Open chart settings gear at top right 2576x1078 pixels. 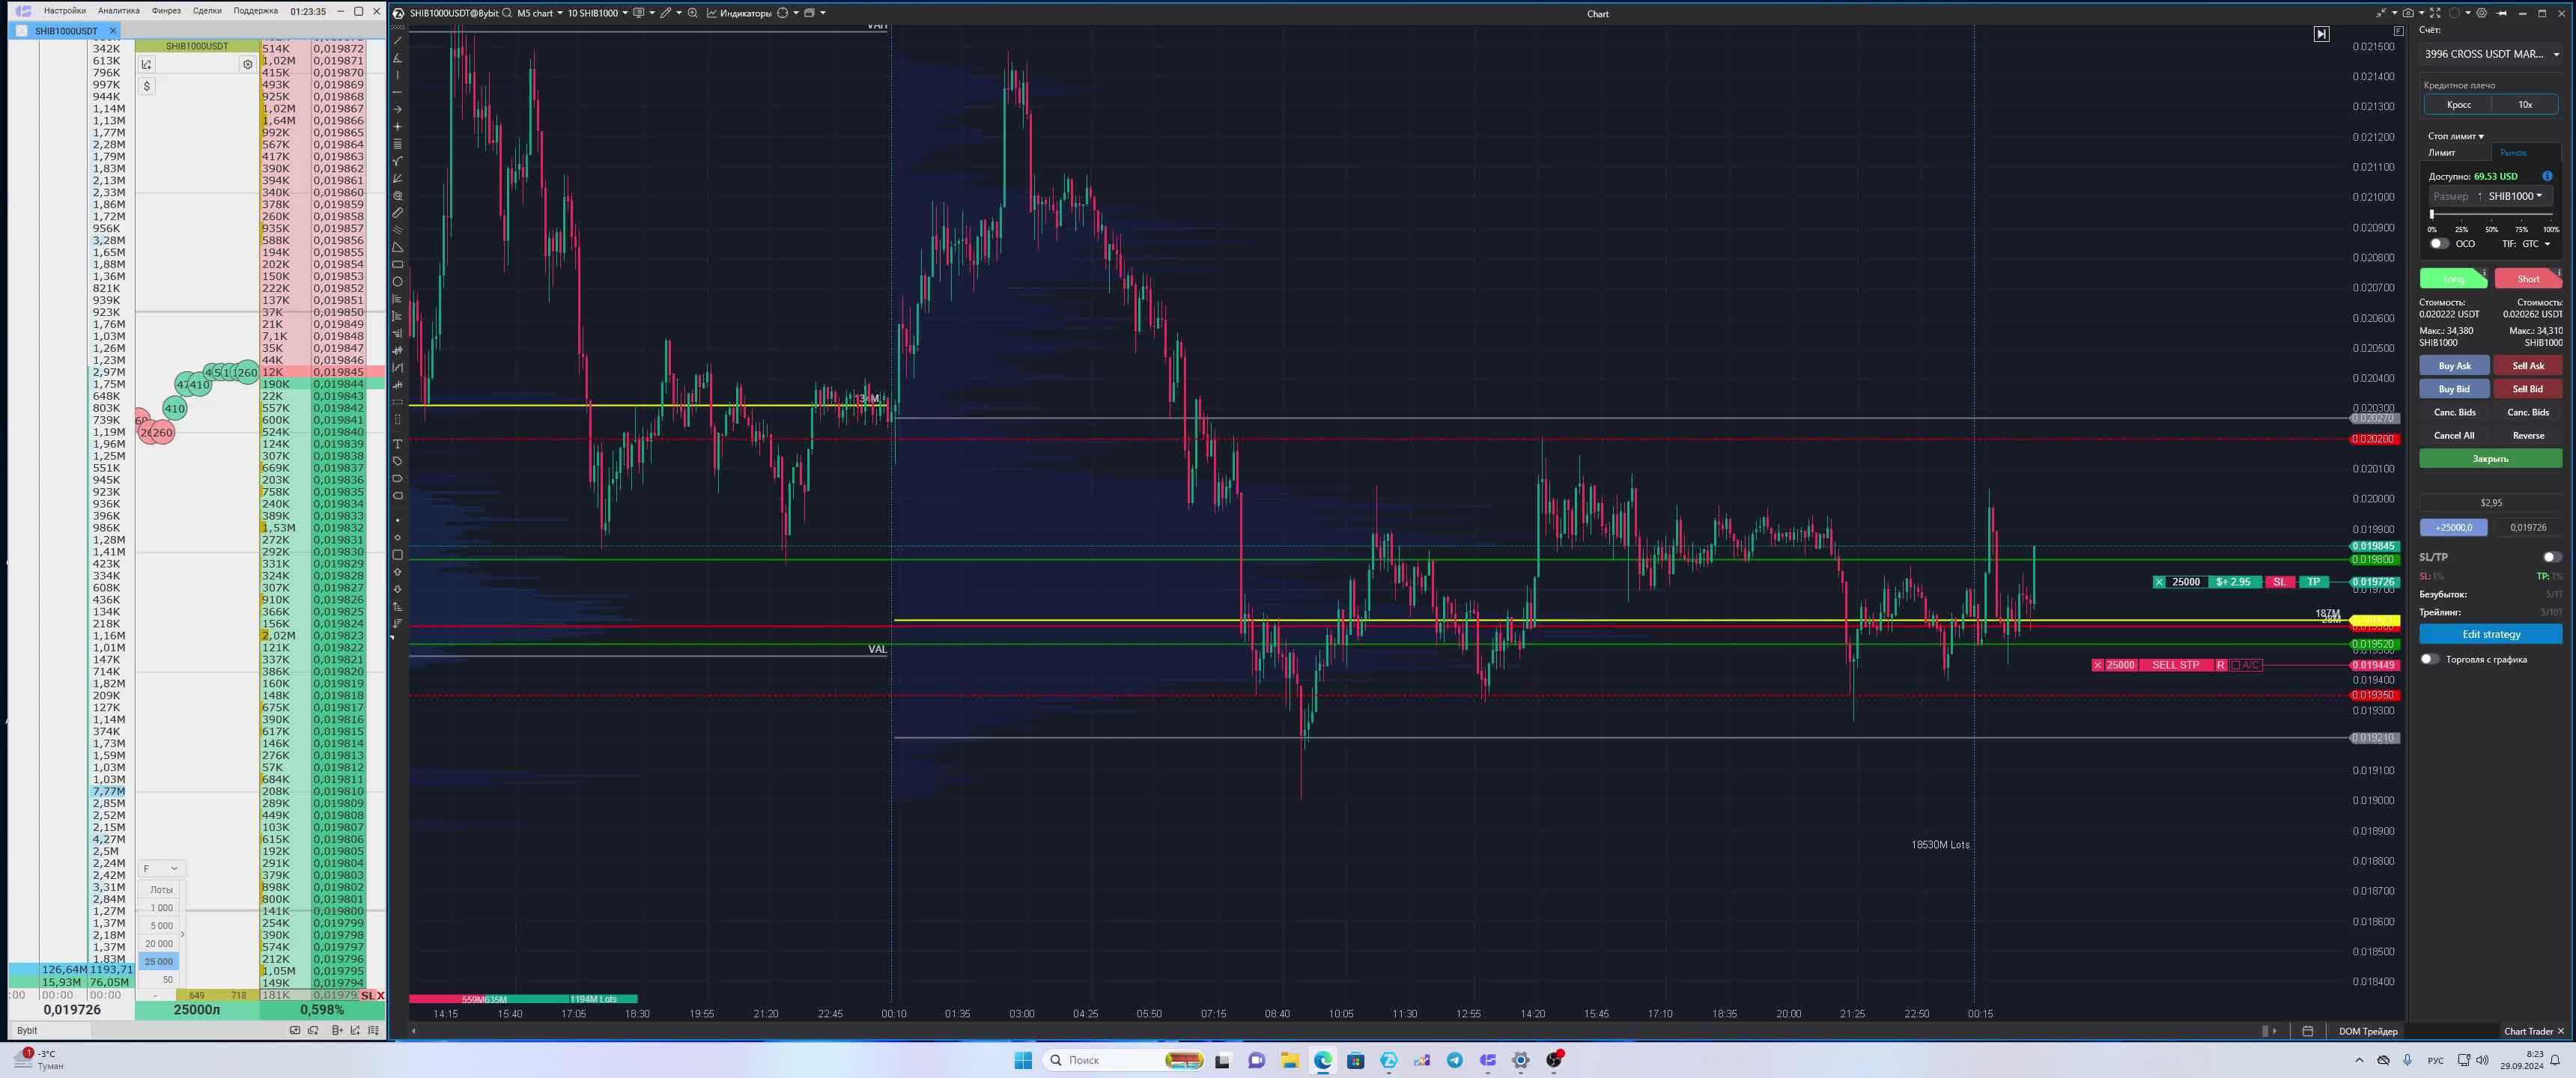coord(2482,13)
